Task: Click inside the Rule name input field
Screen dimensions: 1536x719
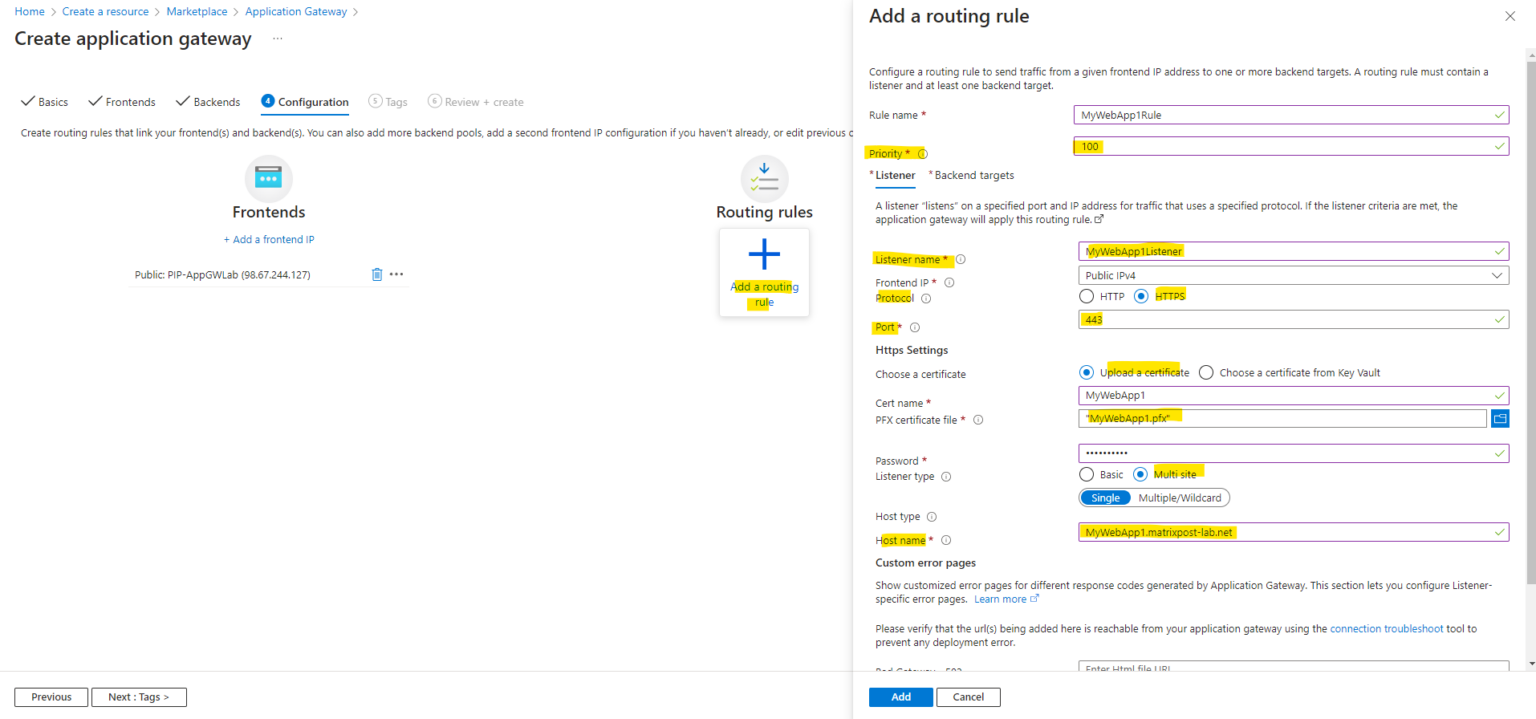Action: pos(1291,114)
